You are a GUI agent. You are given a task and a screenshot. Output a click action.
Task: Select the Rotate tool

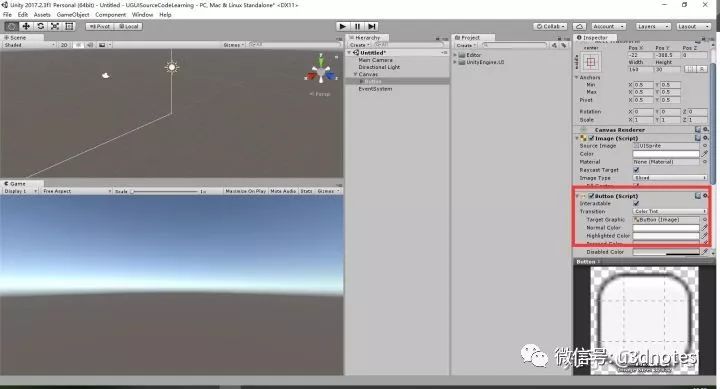pos(40,26)
